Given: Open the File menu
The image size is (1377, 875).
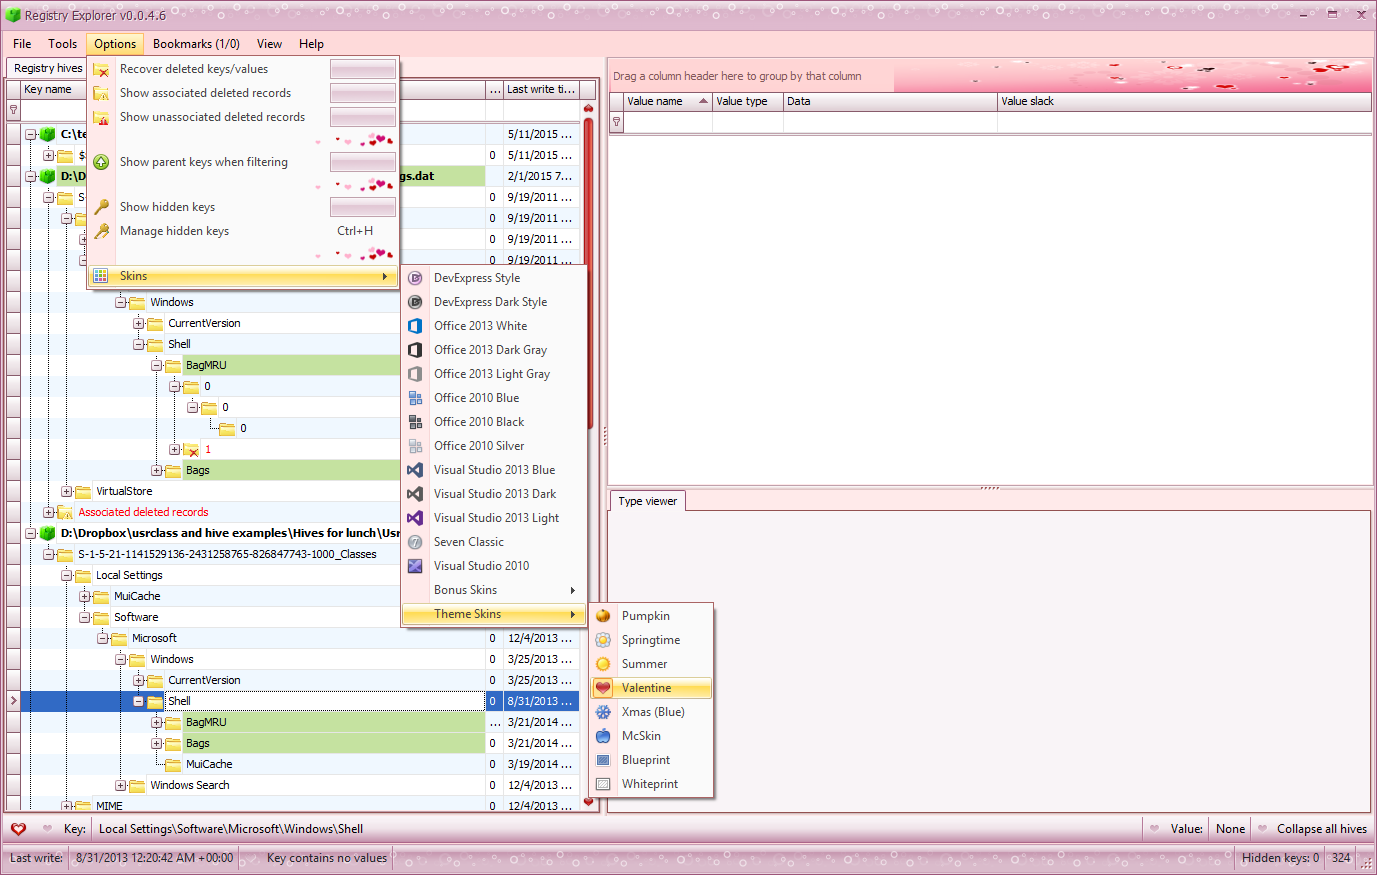Looking at the screenshot, I should click(22, 44).
